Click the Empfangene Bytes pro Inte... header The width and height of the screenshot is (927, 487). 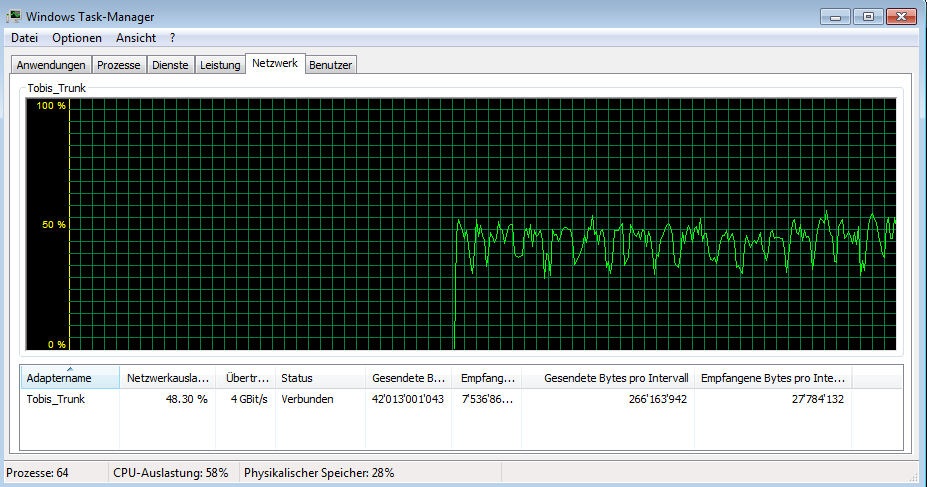[x=772, y=379]
